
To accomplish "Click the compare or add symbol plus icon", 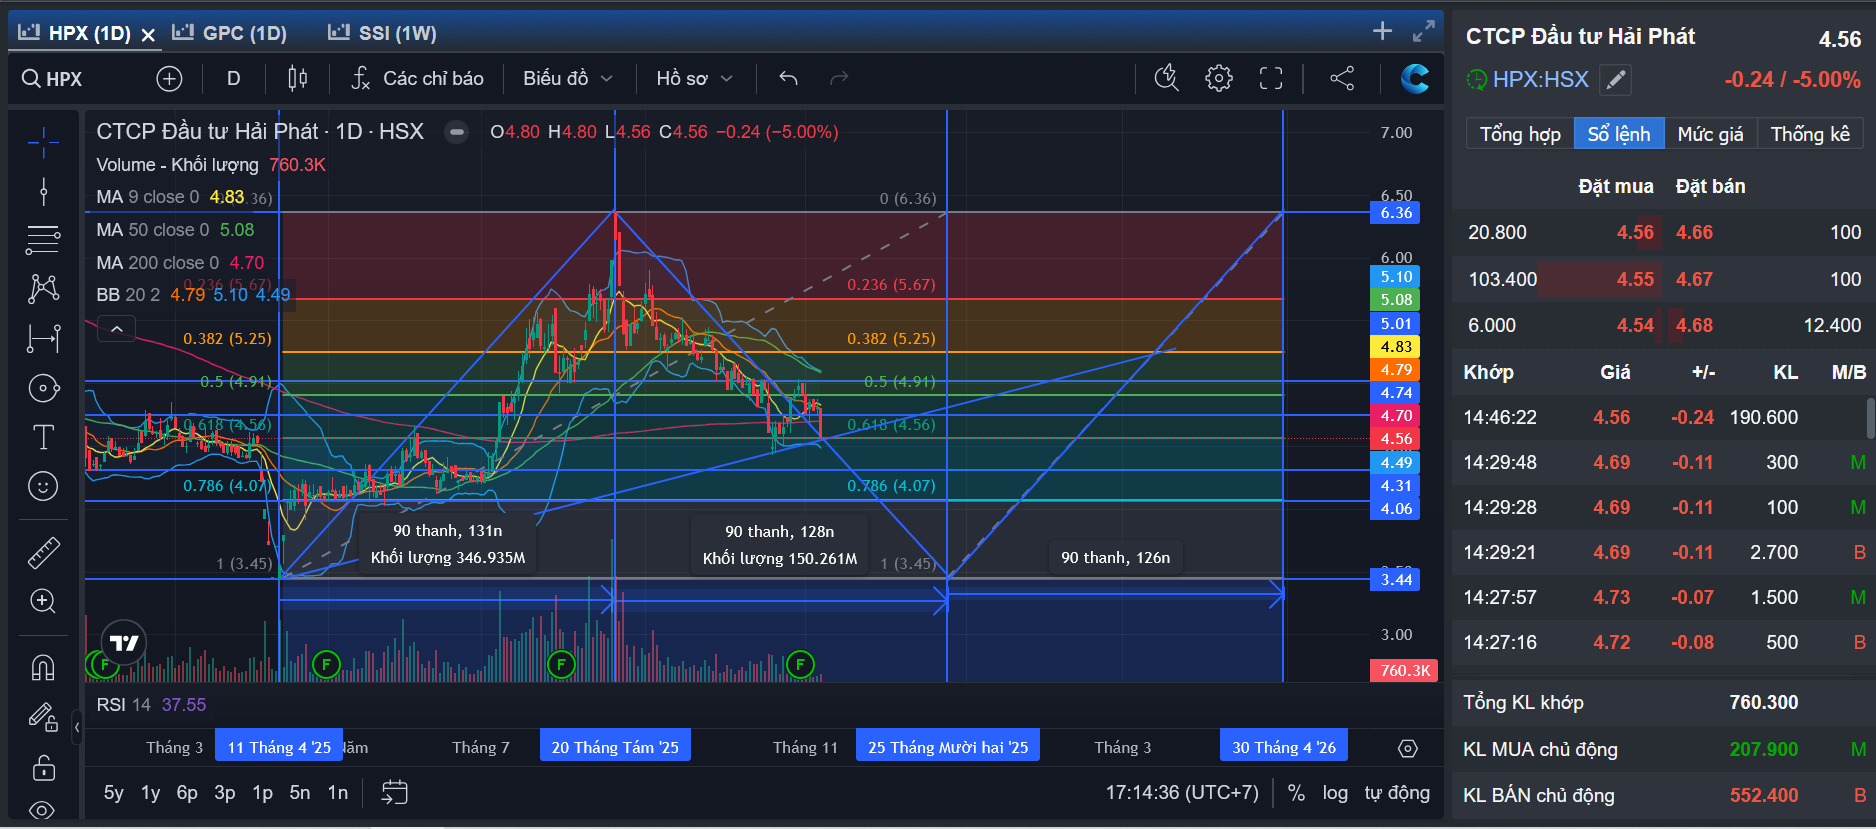I will 169,78.
